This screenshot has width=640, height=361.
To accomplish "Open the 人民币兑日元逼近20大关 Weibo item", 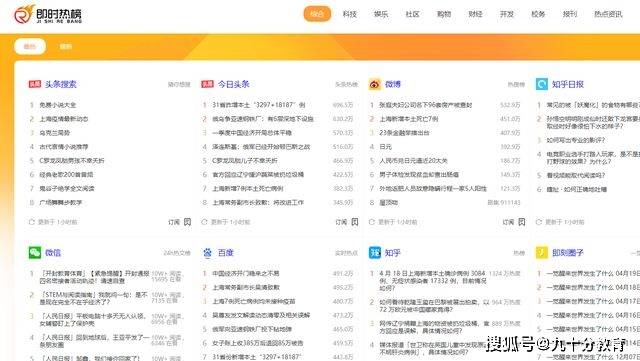I will tap(413, 160).
